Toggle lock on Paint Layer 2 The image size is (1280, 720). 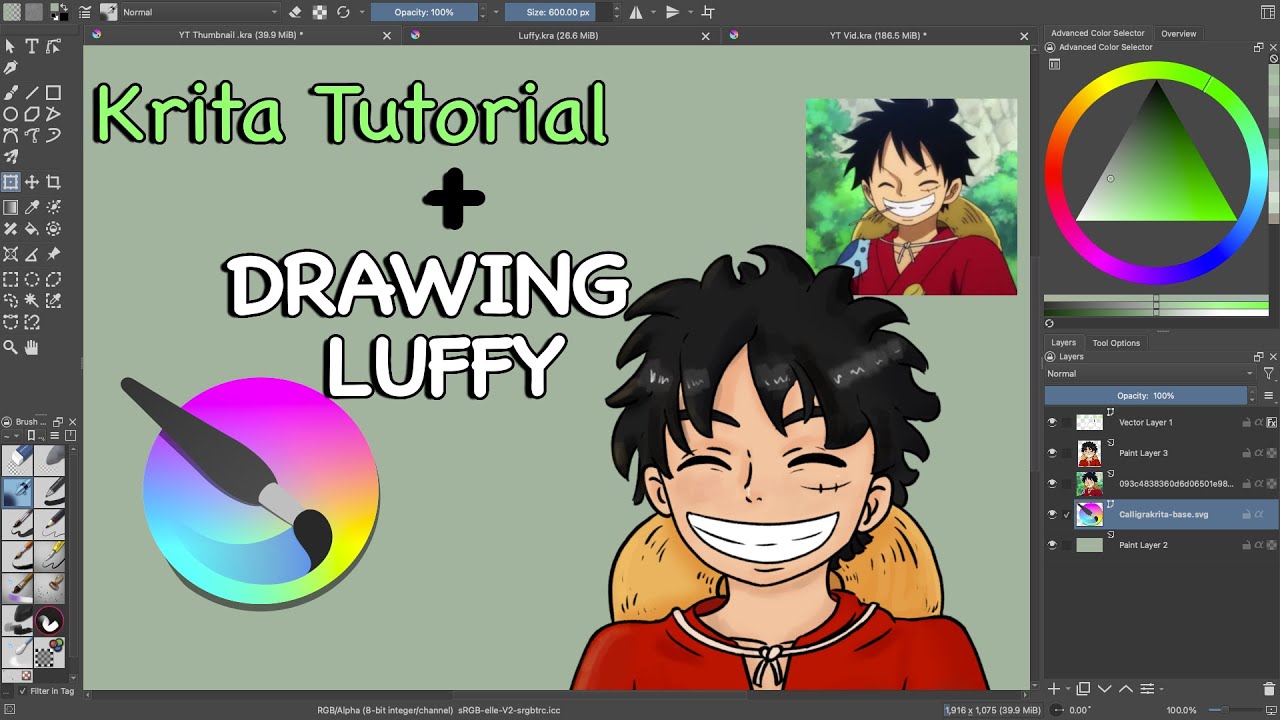1247,545
